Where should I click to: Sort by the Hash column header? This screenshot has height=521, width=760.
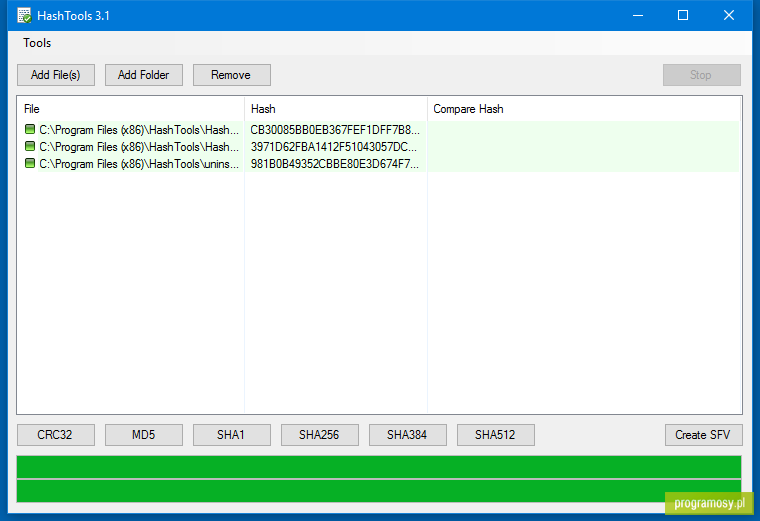coord(336,109)
